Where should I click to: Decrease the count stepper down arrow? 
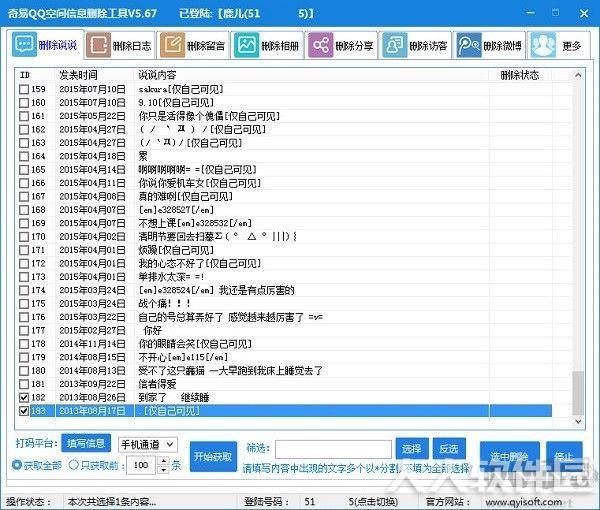(164, 469)
